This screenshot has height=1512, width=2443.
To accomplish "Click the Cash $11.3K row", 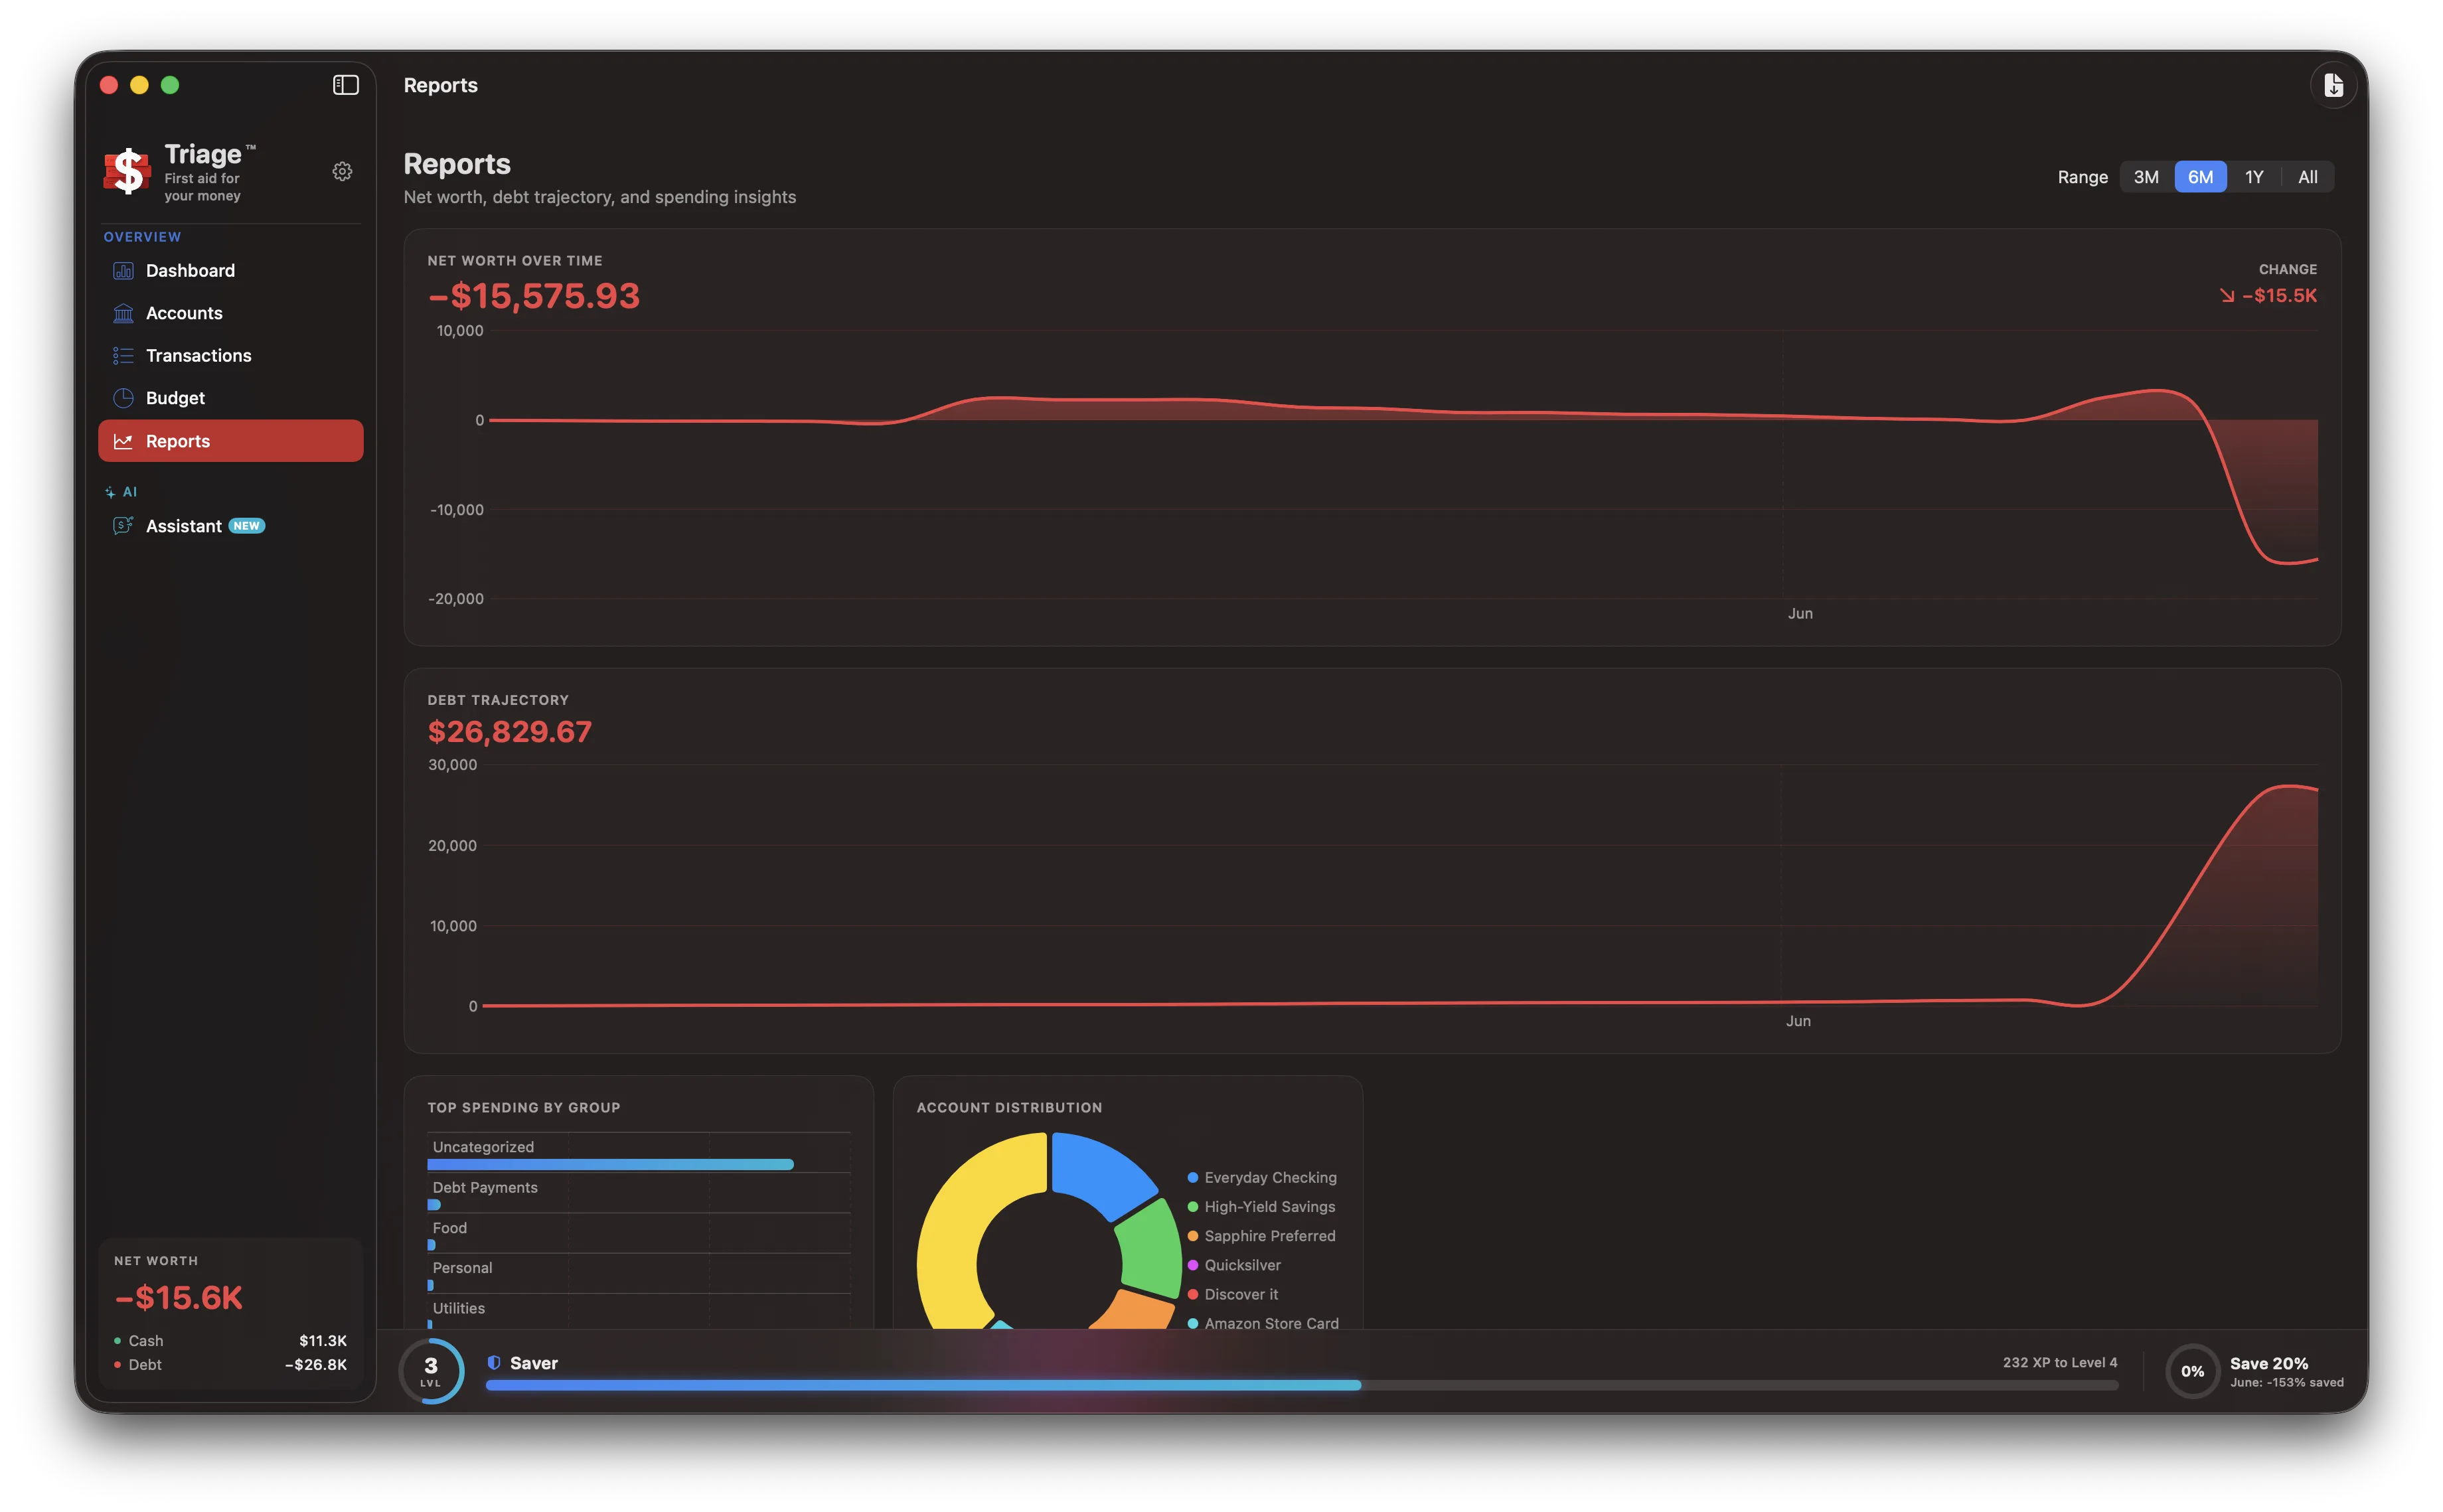I will [x=231, y=1341].
